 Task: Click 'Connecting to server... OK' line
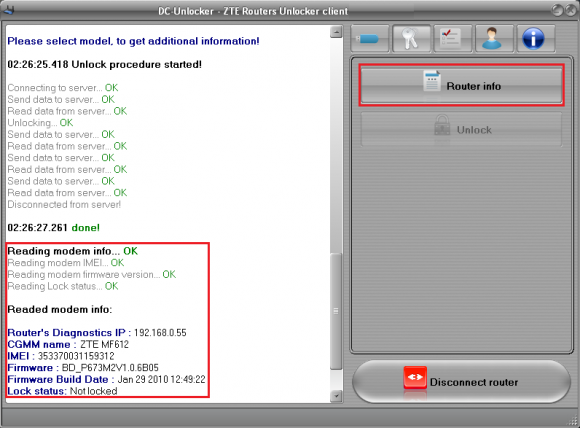[63, 88]
